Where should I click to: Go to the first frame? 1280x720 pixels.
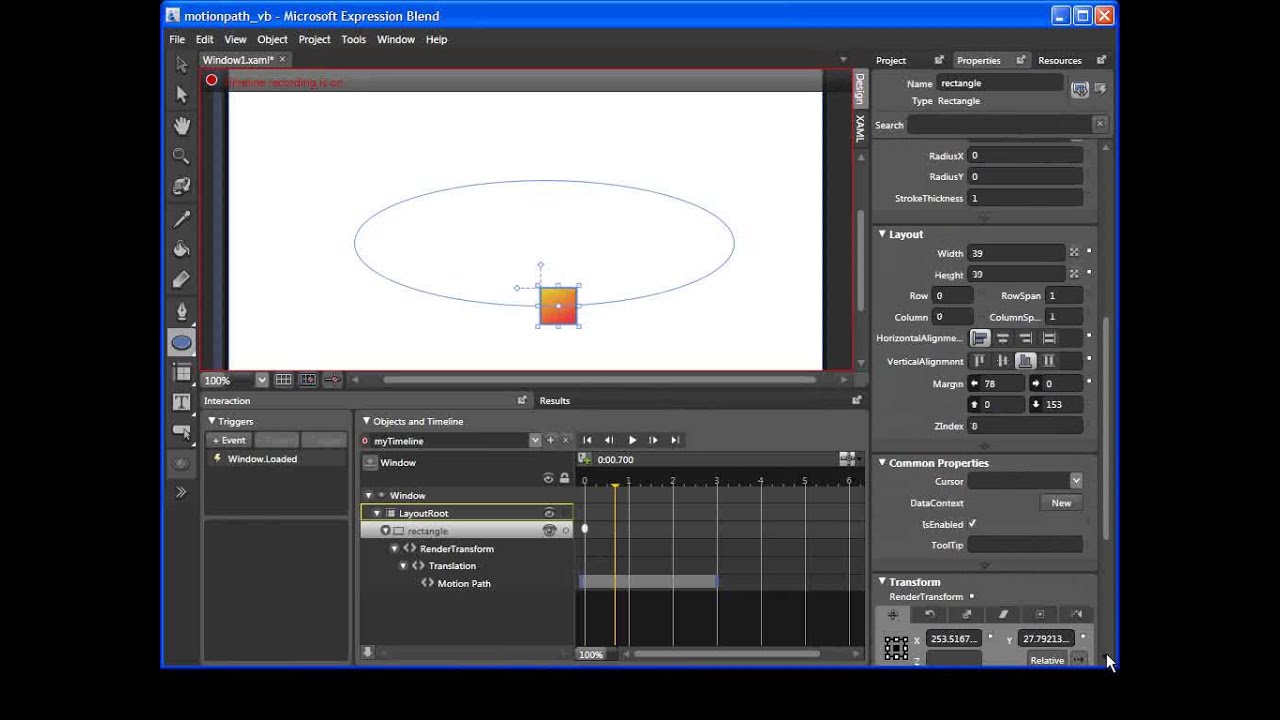pos(587,440)
